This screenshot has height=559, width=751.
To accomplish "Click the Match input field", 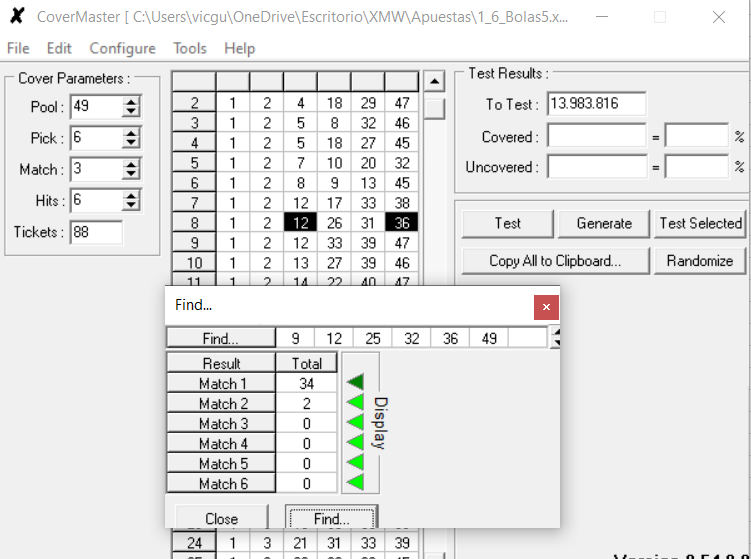I will point(97,169).
